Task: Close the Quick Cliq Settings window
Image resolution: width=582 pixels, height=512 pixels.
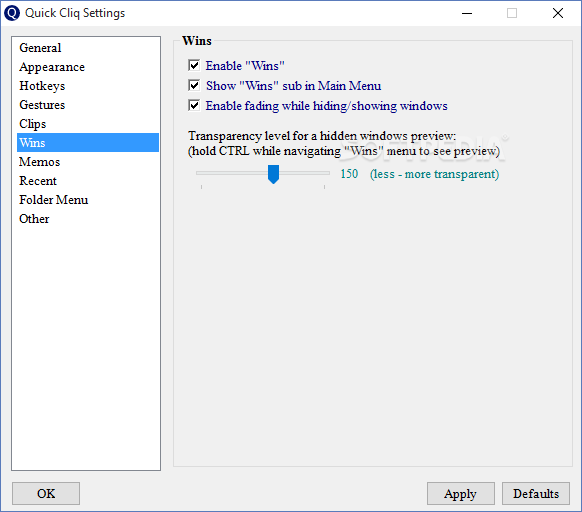Action: [558, 13]
